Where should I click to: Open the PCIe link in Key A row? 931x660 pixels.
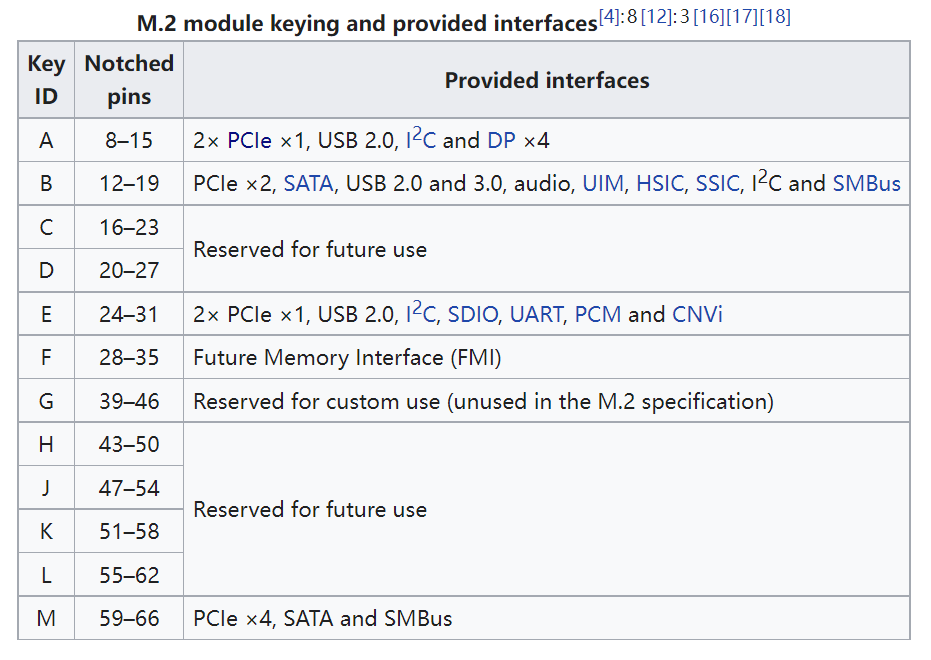(249, 141)
